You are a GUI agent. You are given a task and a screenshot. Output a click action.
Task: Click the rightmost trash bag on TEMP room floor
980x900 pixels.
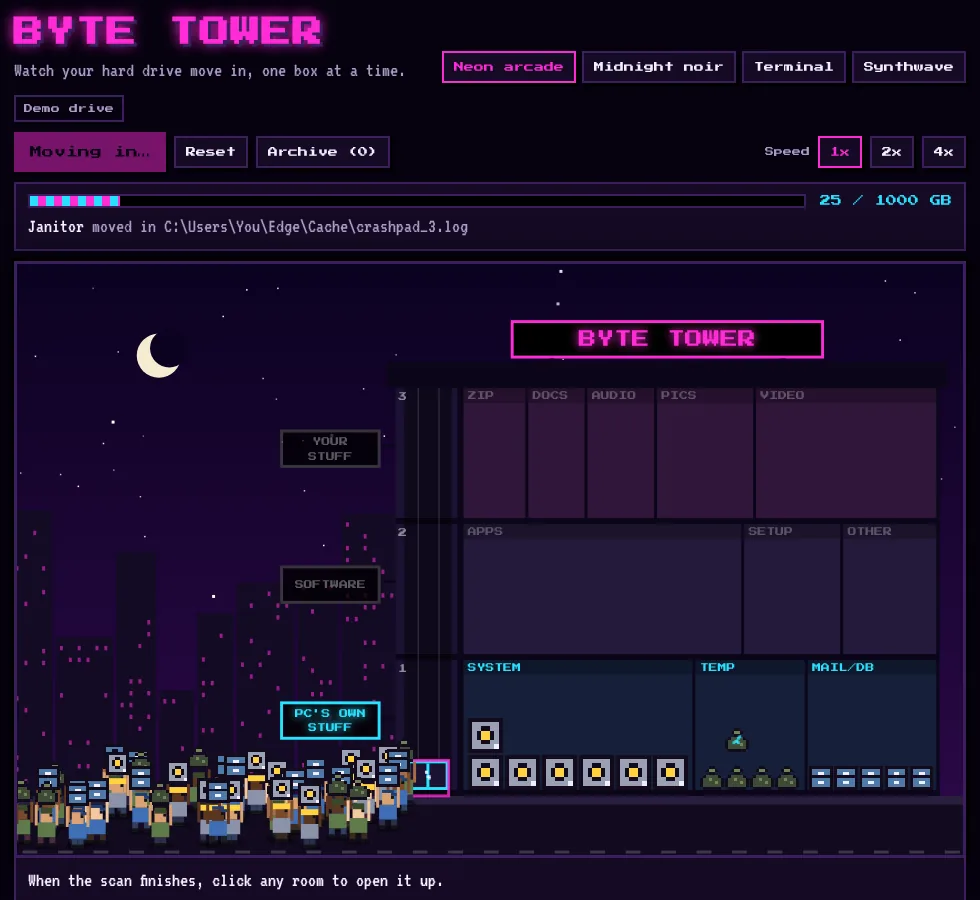pyautogui.click(x=787, y=778)
